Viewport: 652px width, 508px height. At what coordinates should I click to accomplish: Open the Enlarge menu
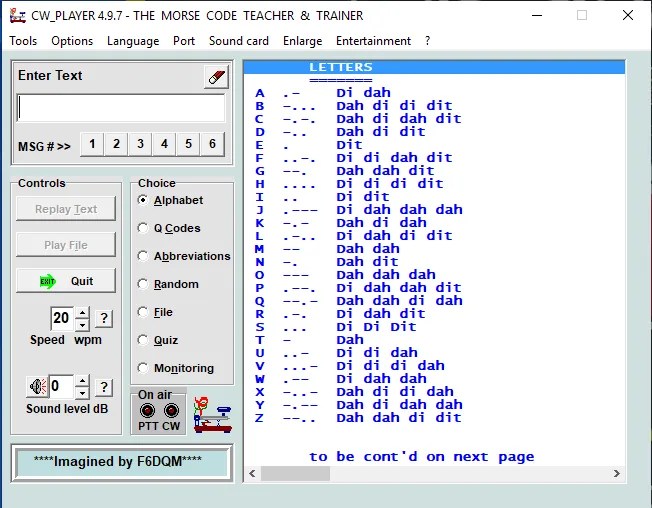(x=302, y=41)
